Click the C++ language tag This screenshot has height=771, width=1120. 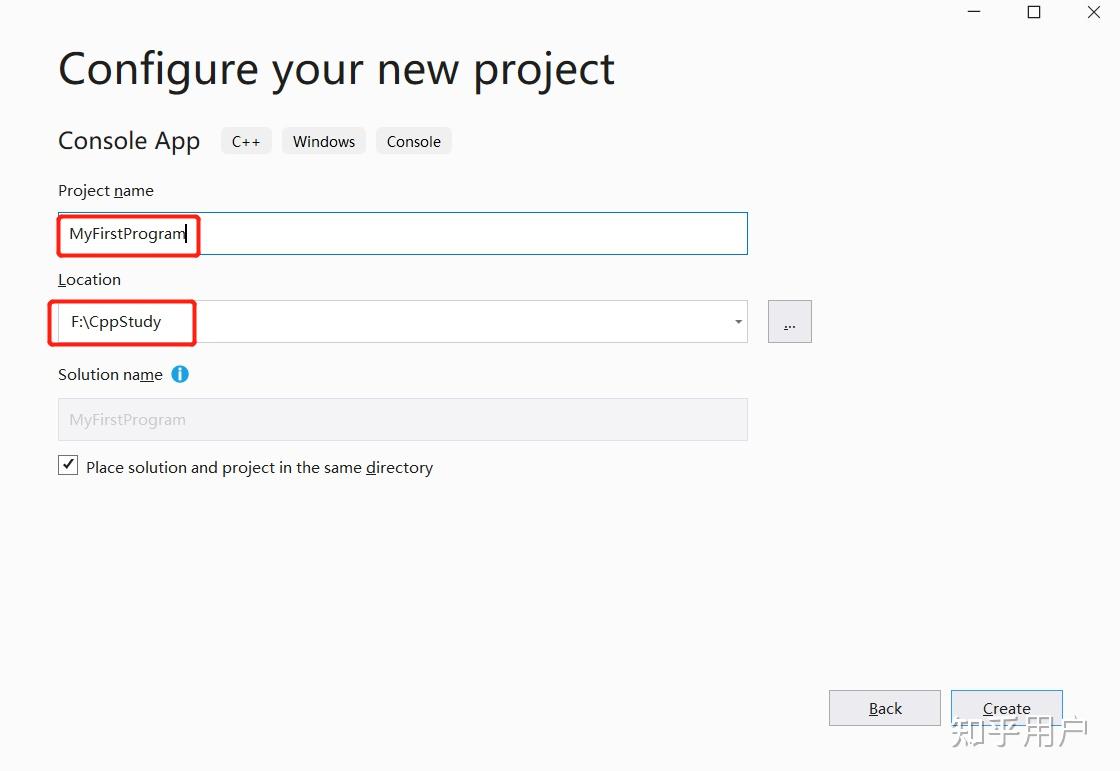point(246,141)
